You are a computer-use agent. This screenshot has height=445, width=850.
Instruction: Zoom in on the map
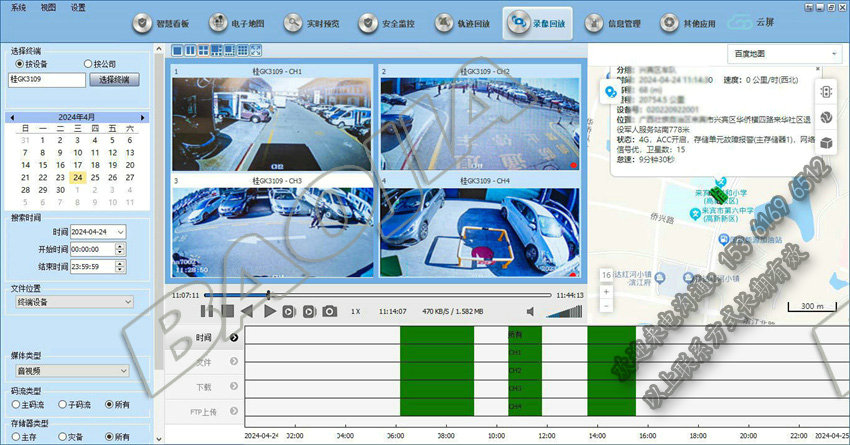point(605,291)
